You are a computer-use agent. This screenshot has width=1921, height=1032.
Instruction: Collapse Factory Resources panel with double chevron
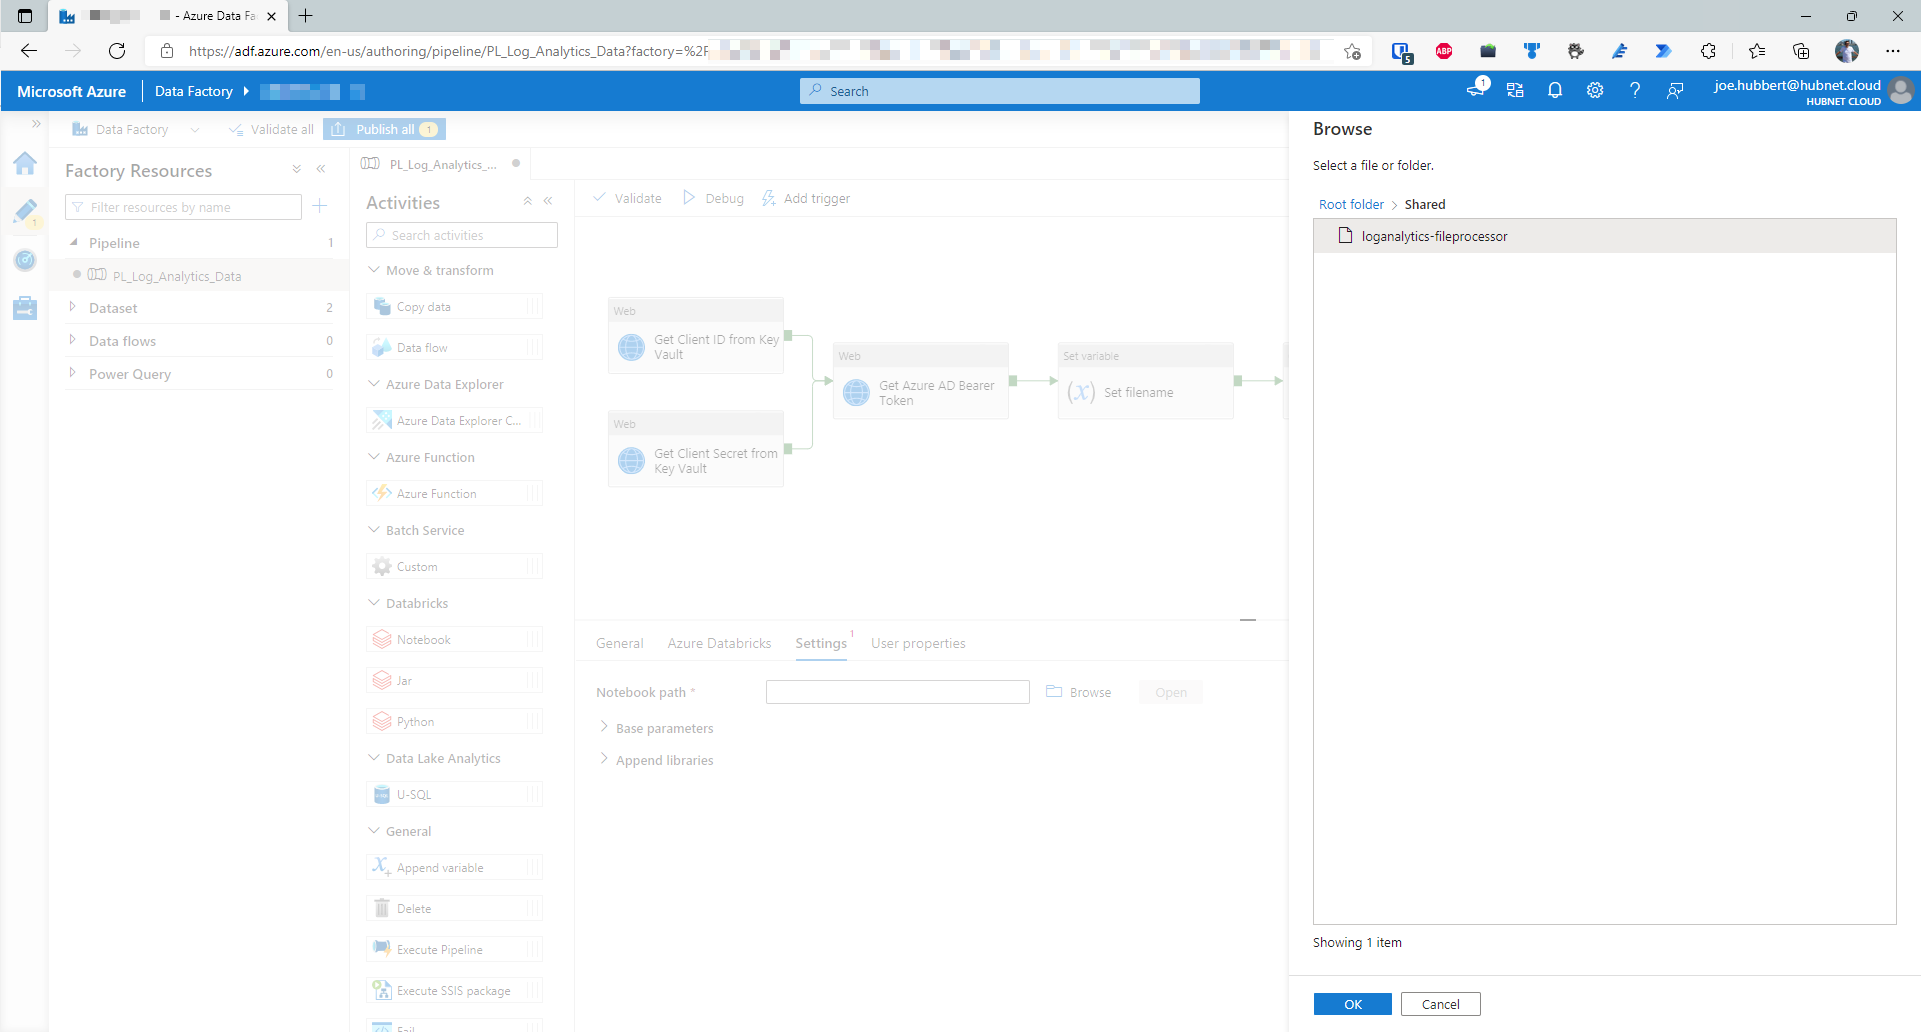coord(321,170)
